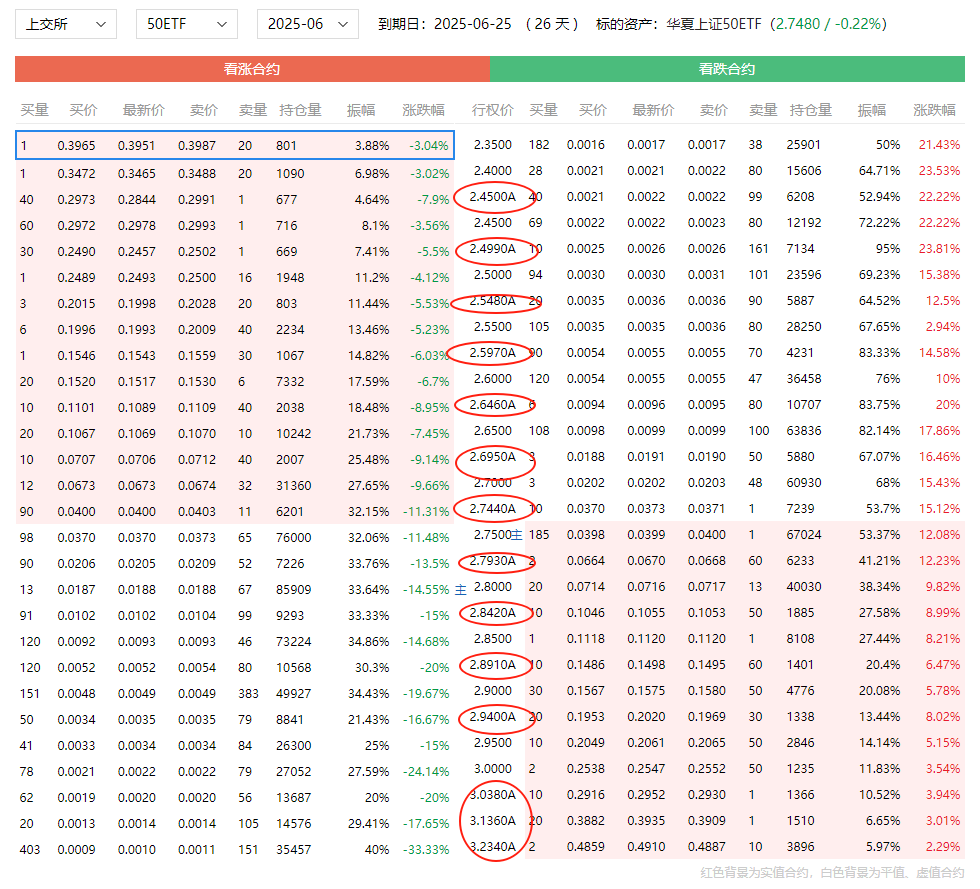Click the 主 marker beside strike 2.8000

pos(461,588)
